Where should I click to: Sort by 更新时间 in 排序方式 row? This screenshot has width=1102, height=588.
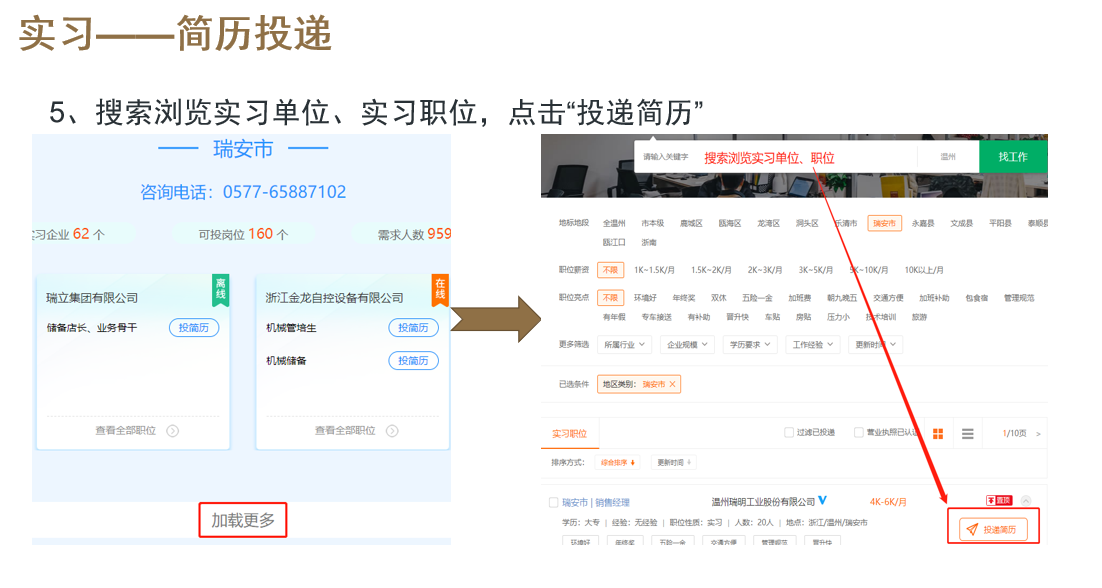[674, 462]
